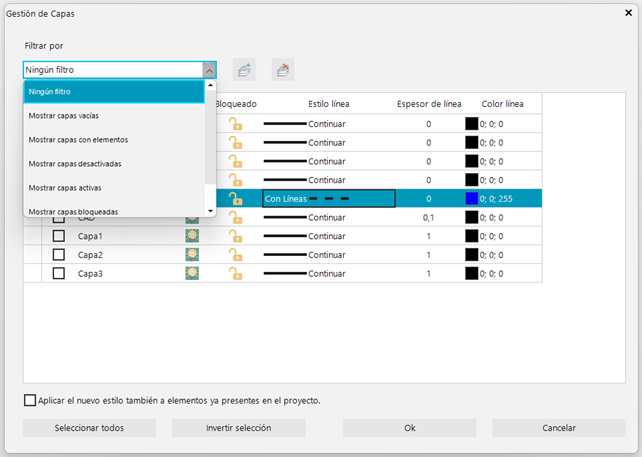Check the Capa2 layer checkbox
642x457 pixels.
[x=59, y=255]
